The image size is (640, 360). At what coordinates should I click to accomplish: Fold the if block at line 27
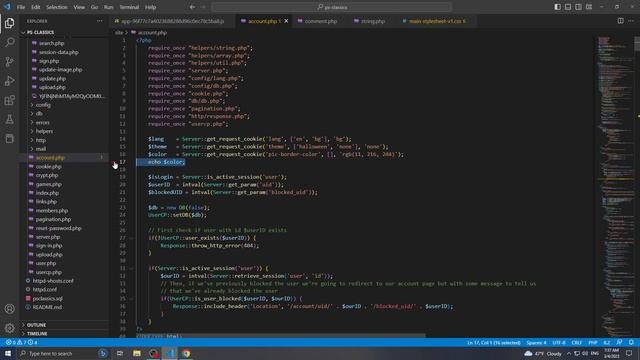(131, 238)
